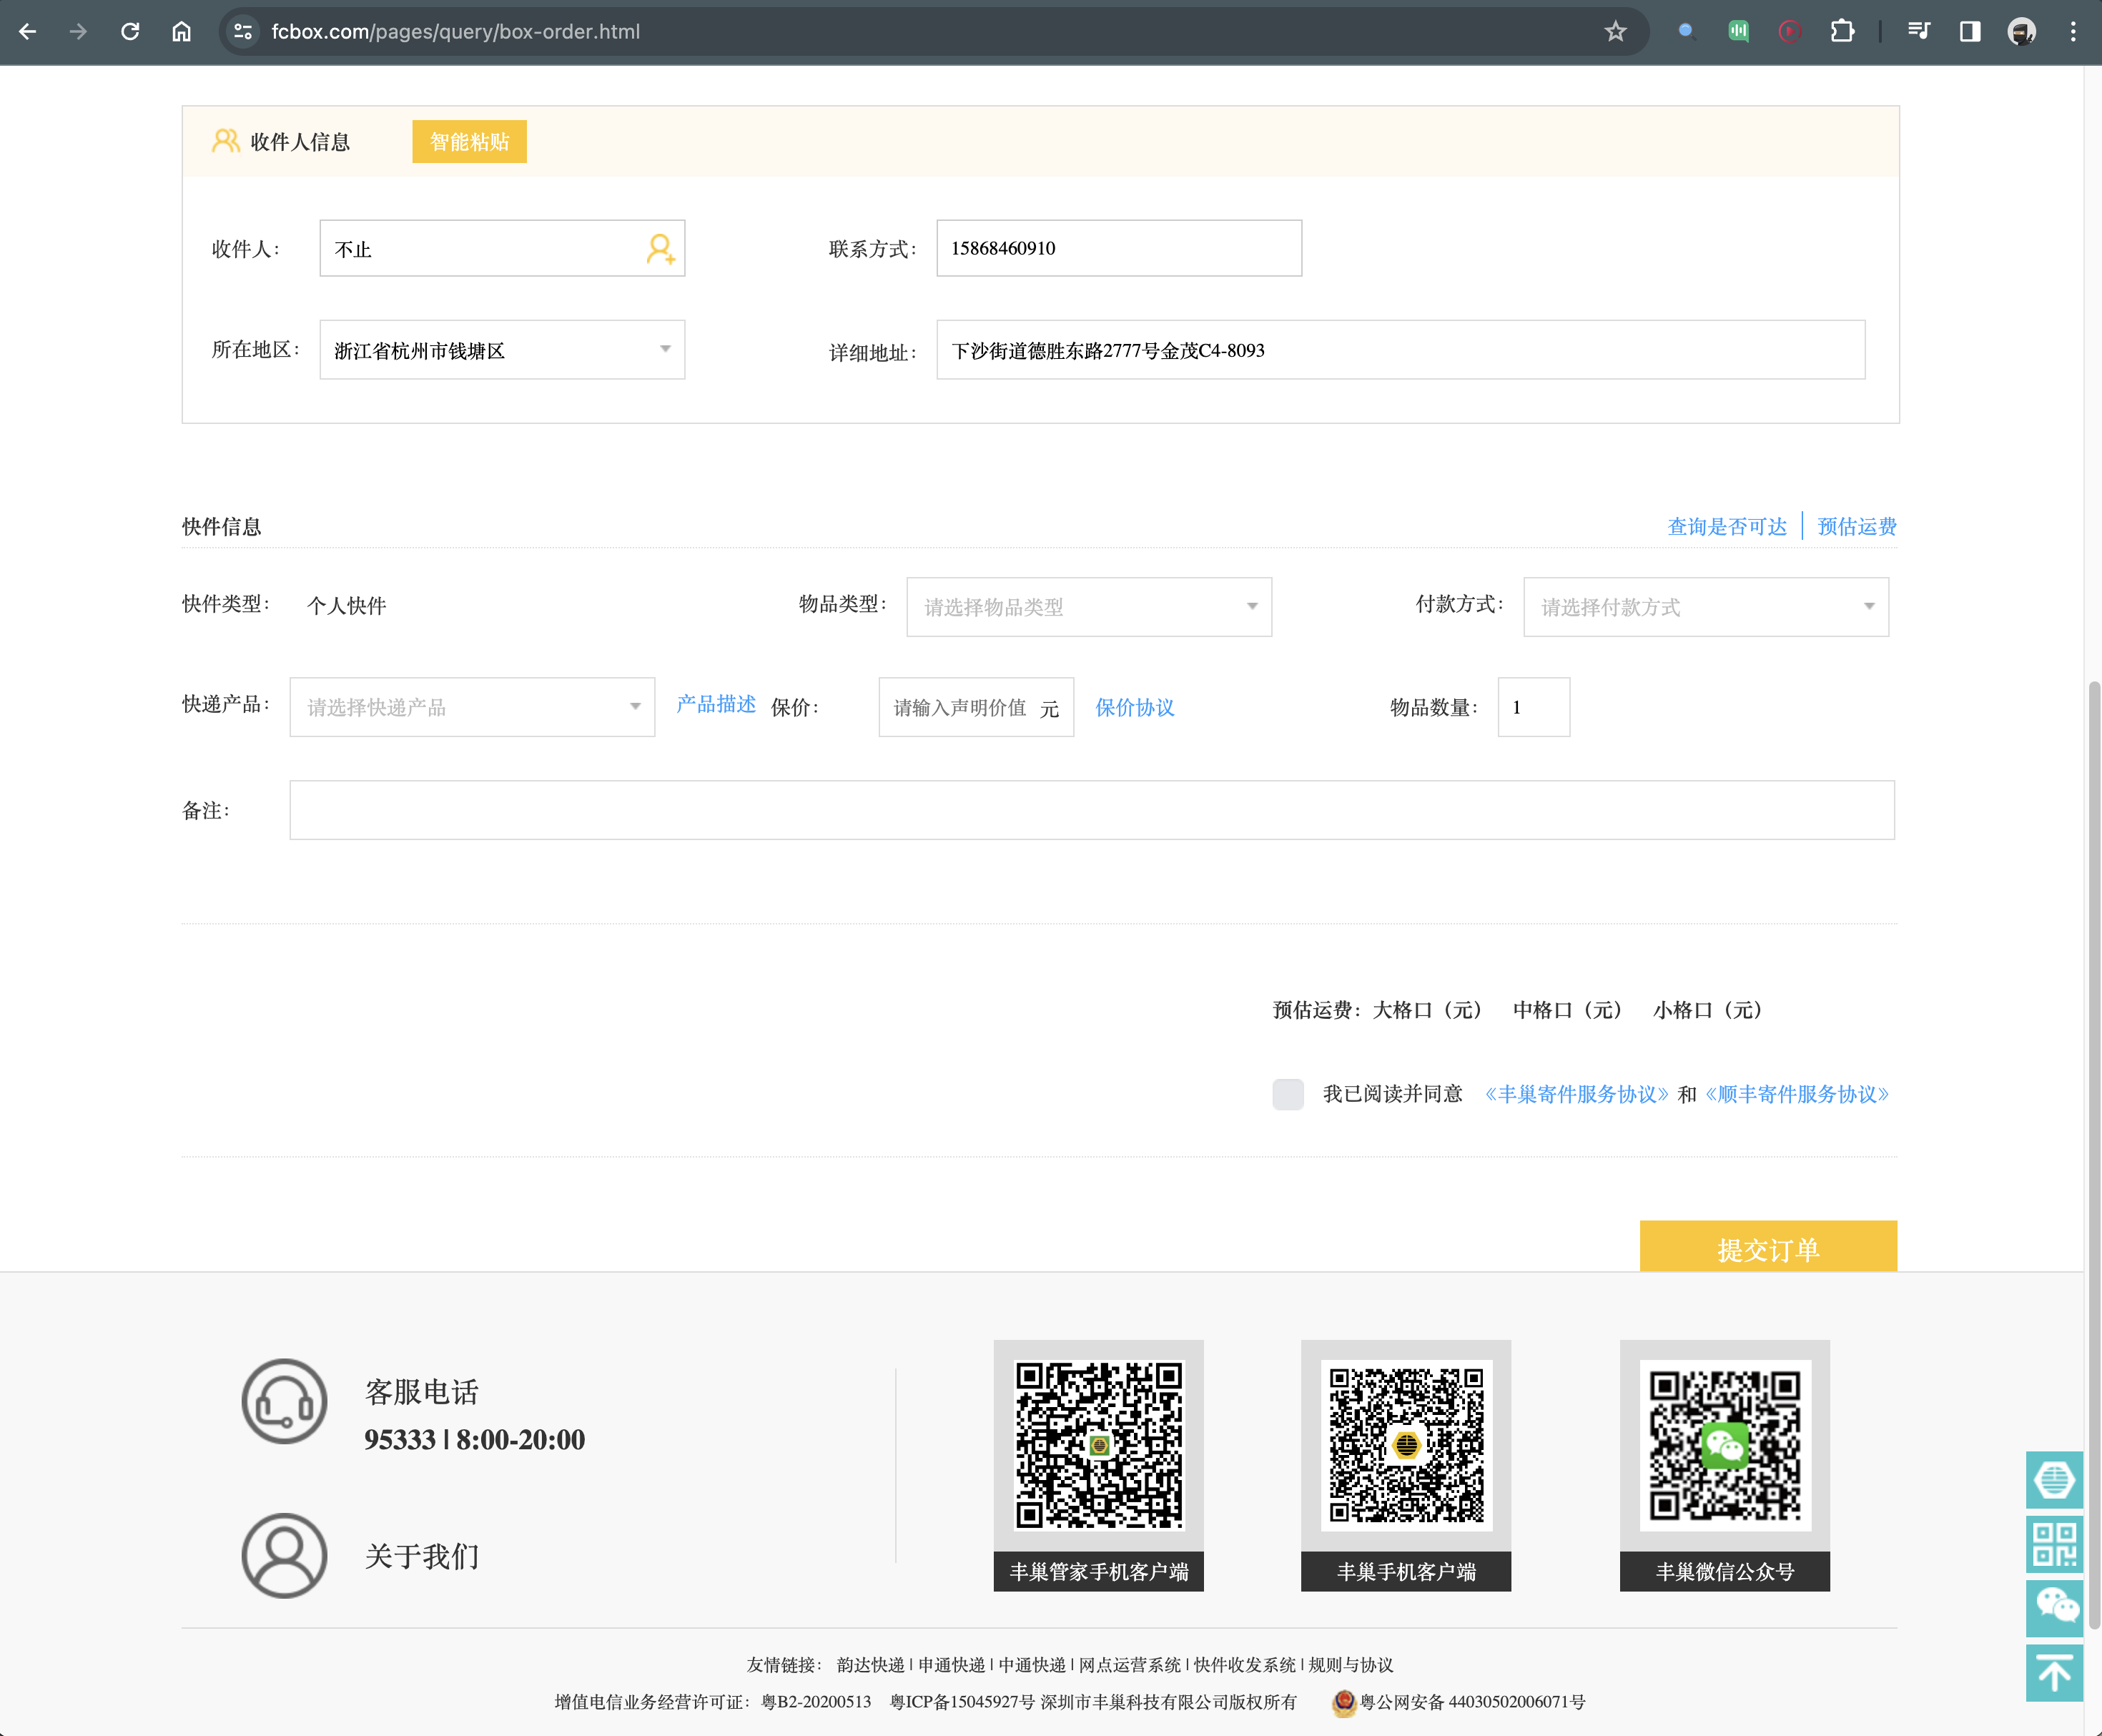Toggle the browser side panel
Viewport: 2102px width, 1736px height.
point(1969,31)
